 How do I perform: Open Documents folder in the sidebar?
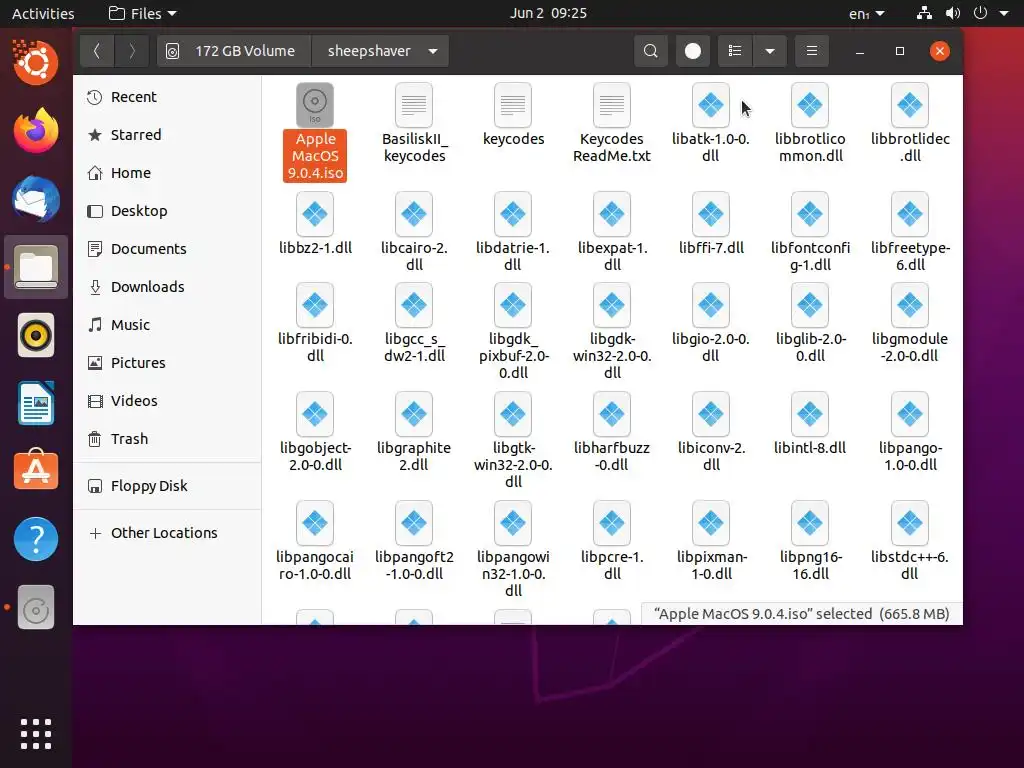168,248
